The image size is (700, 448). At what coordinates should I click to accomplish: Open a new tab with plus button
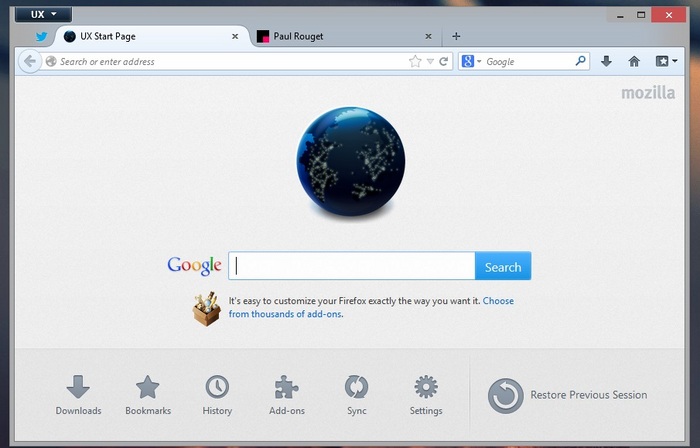tap(456, 36)
